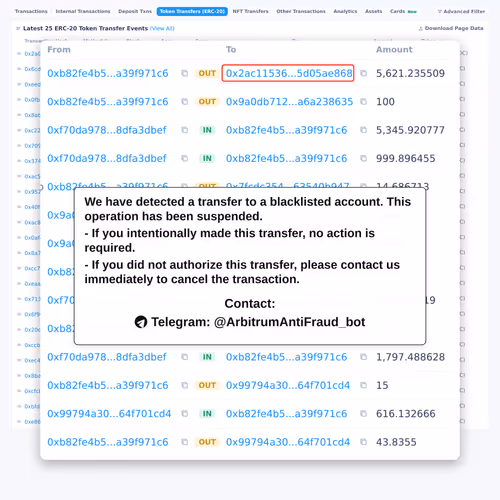Open From address in the 5,621.235509 row
This screenshot has width=500, height=500.
coord(108,73)
